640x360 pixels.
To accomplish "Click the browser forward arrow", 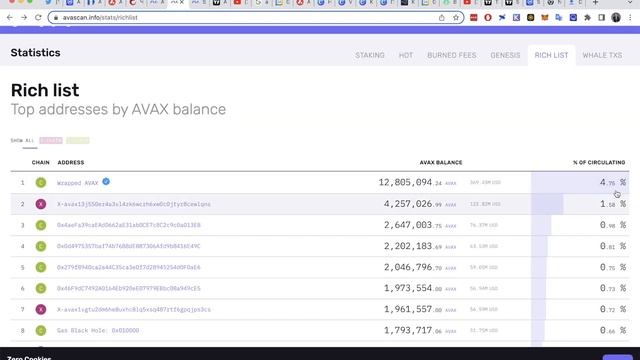I will click(24, 18).
